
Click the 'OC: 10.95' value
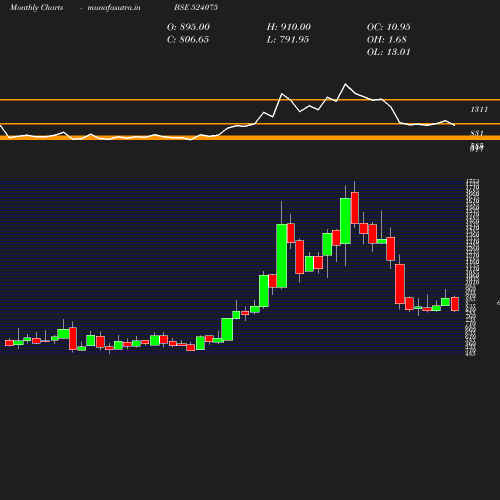coord(389,27)
